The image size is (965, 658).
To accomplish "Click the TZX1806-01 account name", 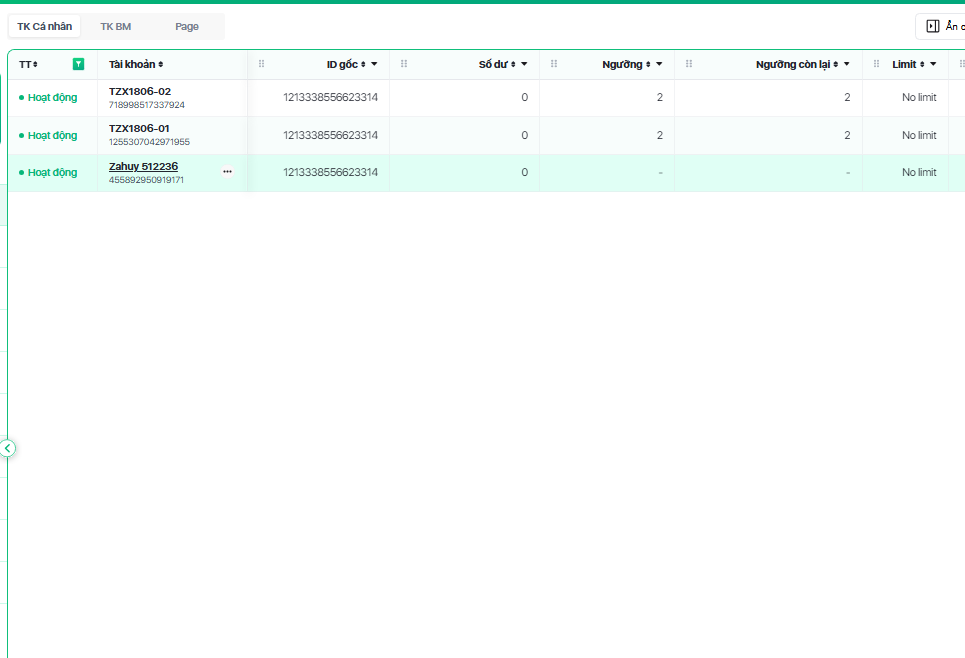I will click(x=139, y=128).
